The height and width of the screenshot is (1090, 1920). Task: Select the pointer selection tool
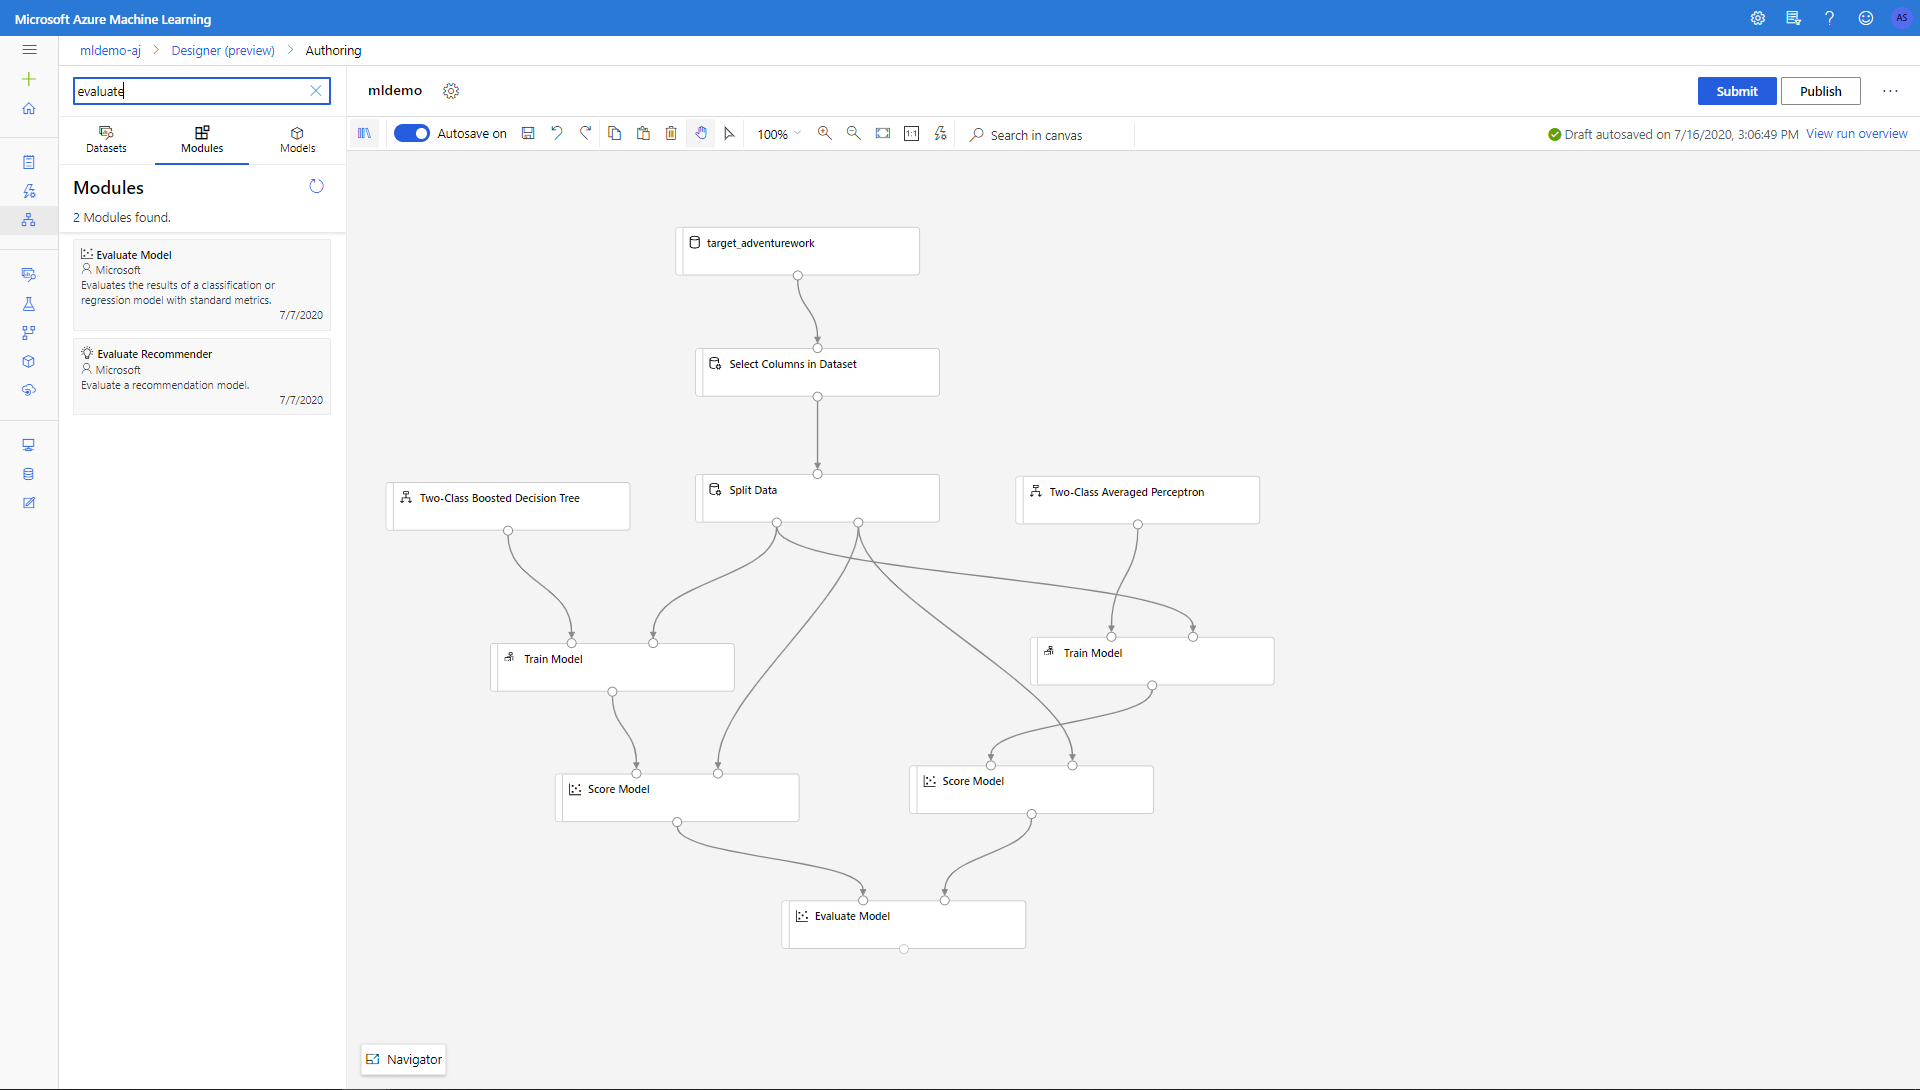click(x=729, y=133)
